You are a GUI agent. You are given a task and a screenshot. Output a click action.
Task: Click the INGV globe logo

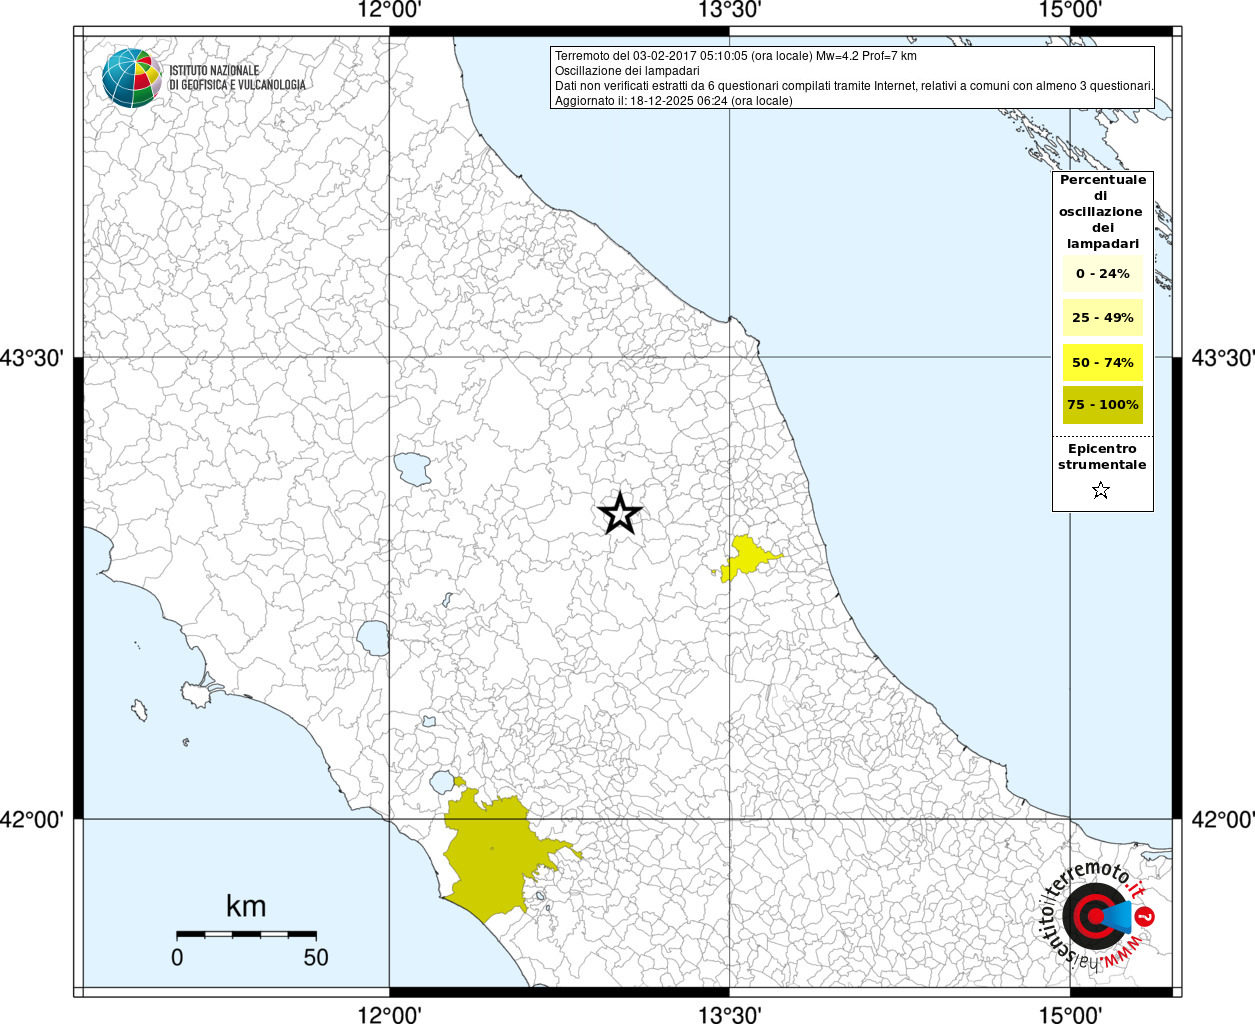(x=132, y=77)
